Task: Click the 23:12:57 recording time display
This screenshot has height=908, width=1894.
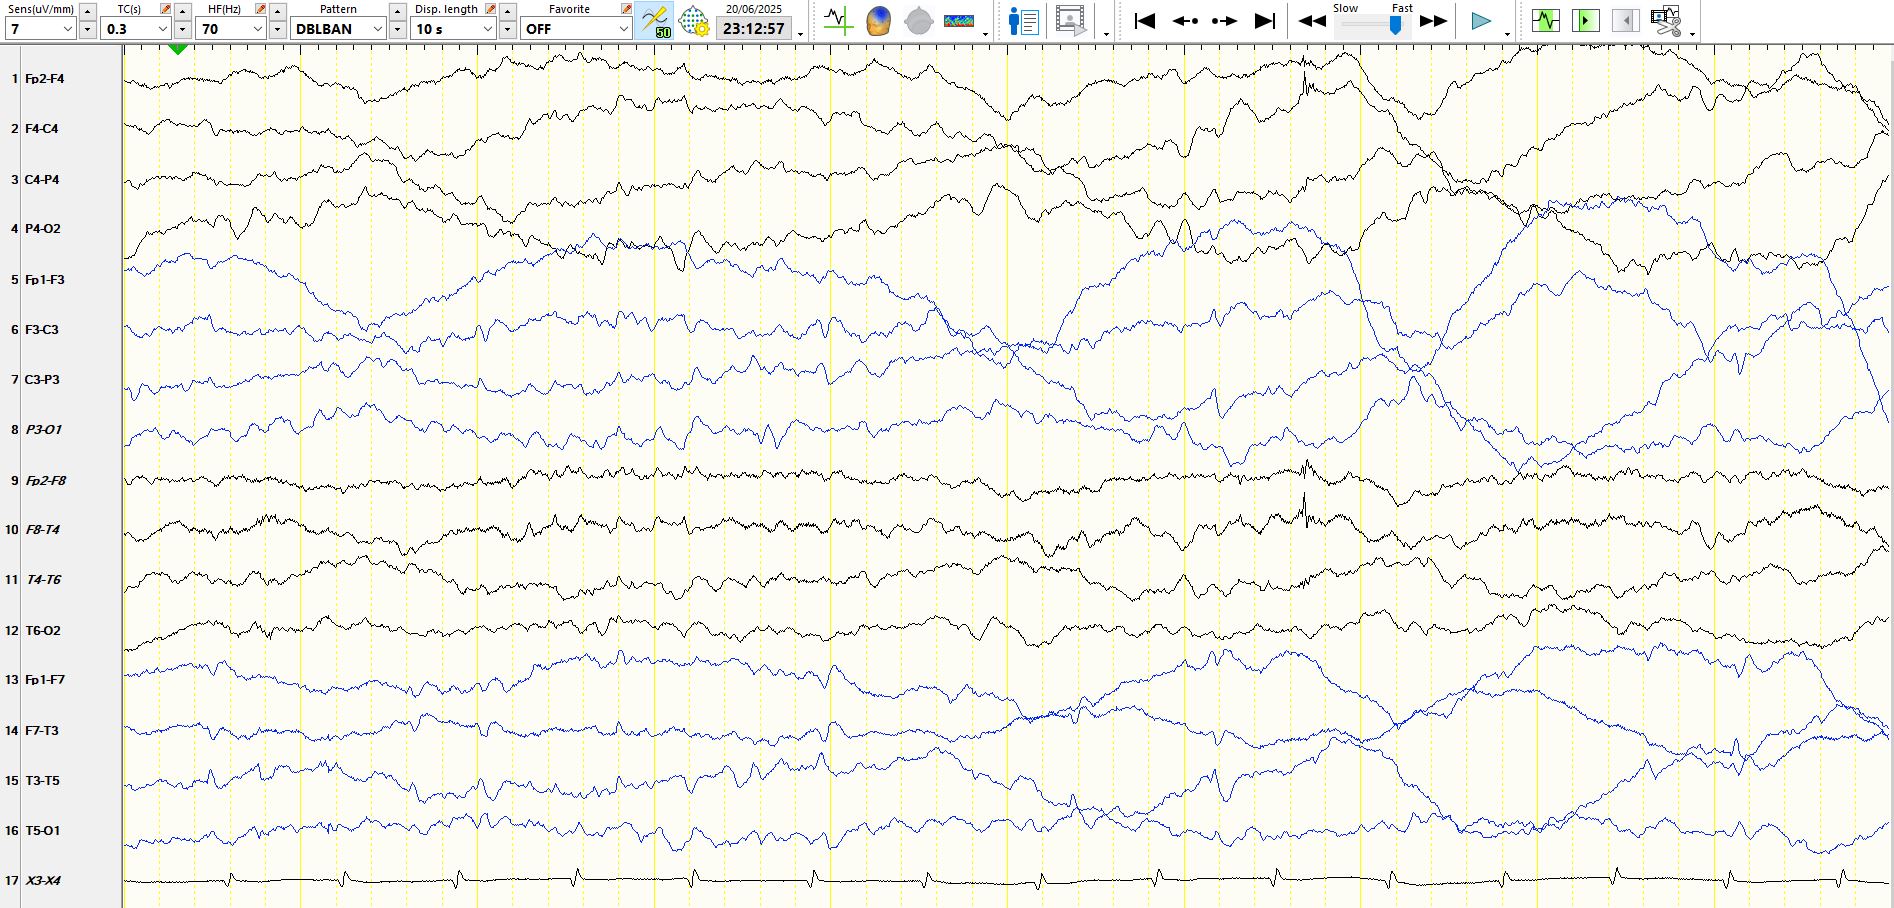Action: pos(754,29)
